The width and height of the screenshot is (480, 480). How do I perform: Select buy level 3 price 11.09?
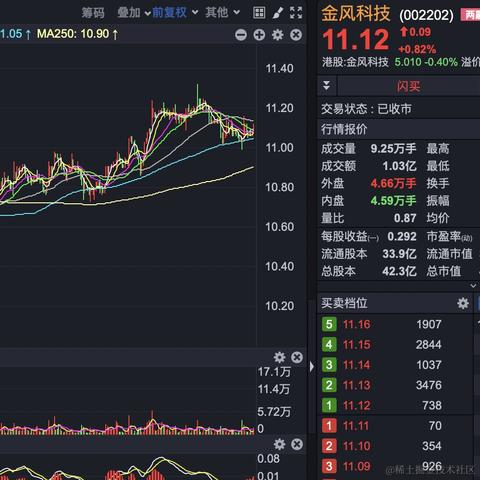[357, 466]
